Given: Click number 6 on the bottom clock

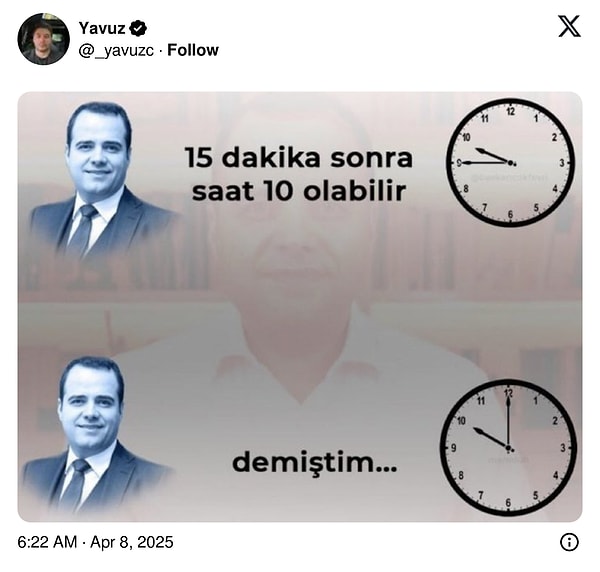Looking at the screenshot, I should tap(508, 502).
